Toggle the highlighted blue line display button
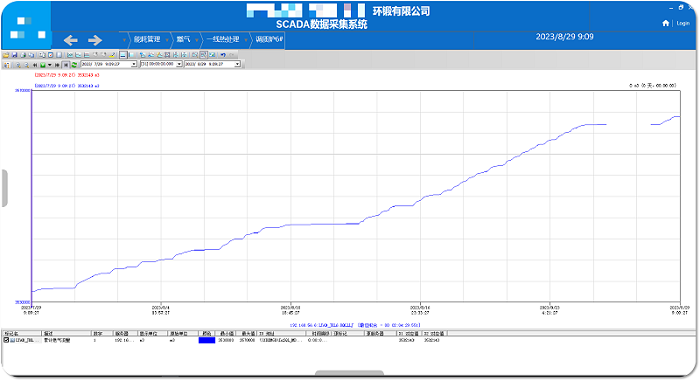The height and width of the screenshot is (381, 700). point(123,55)
